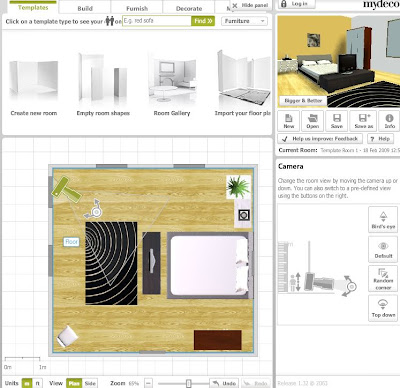This screenshot has width=400, height=388.
Task: Click the Undo button
Action: click(224, 383)
